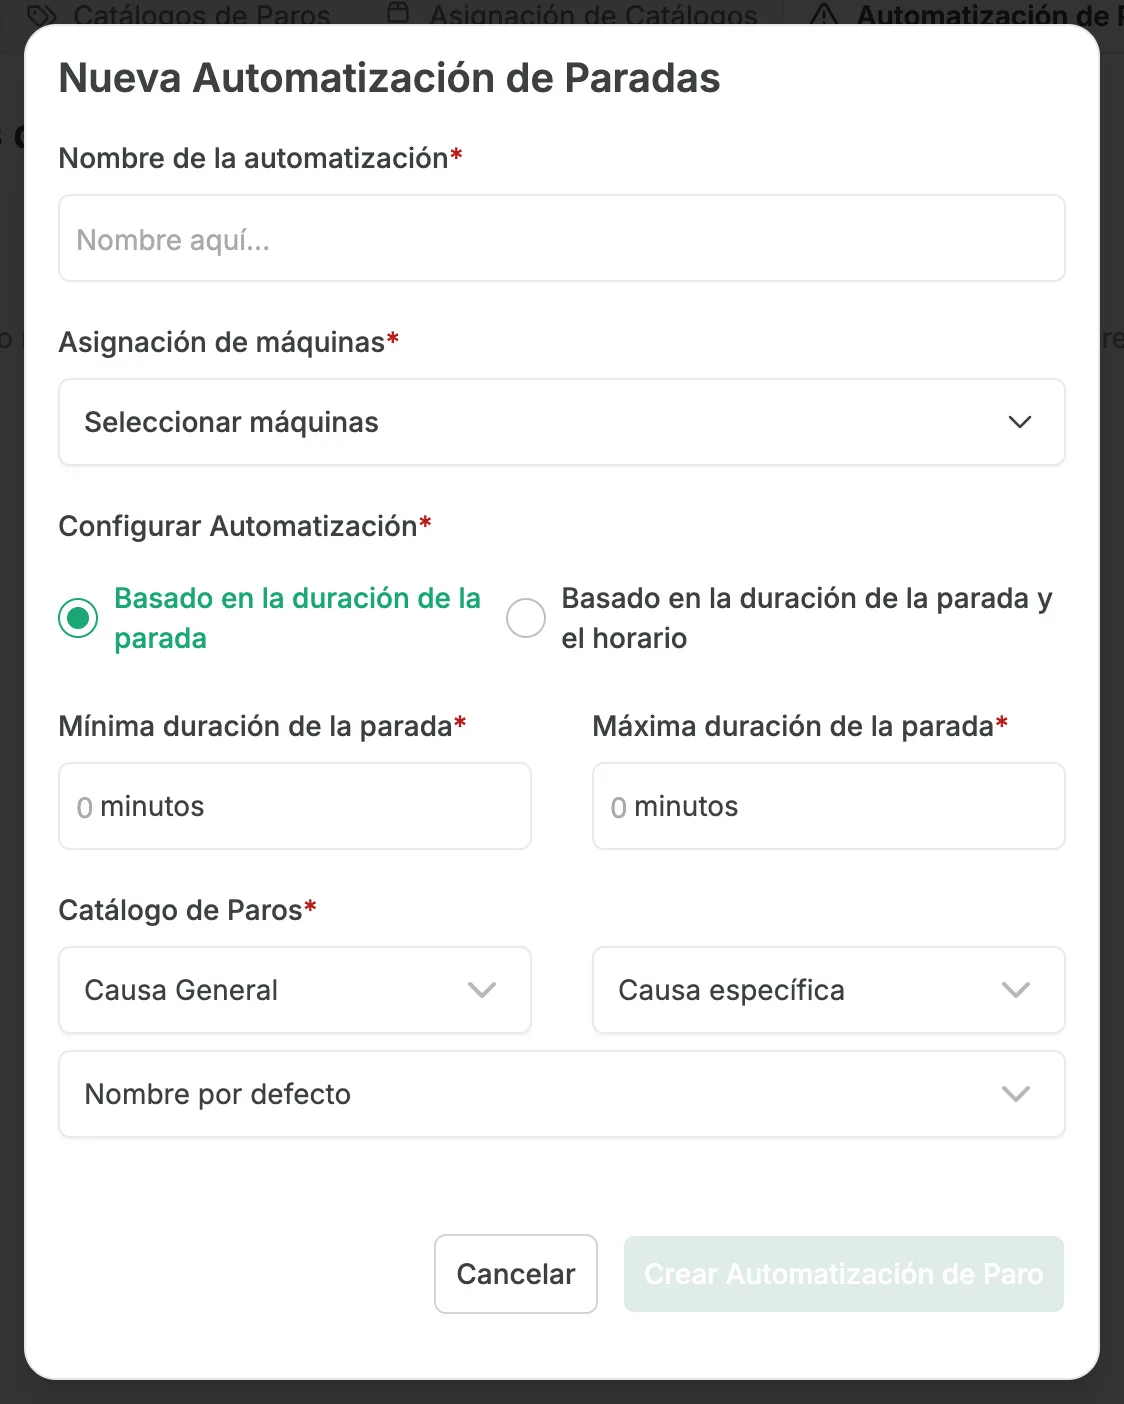Expand the 'Nombre por defecto' dropdown

point(561,1094)
